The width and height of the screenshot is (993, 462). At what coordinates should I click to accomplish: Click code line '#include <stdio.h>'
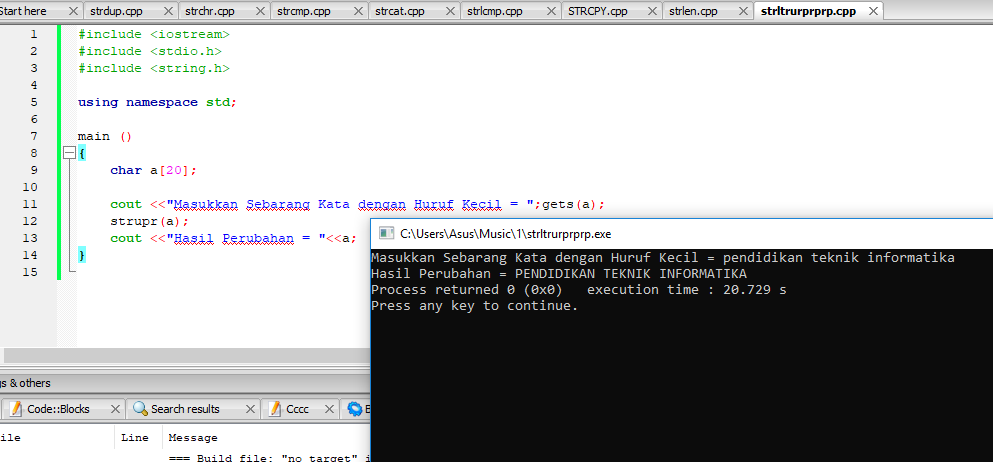point(150,51)
